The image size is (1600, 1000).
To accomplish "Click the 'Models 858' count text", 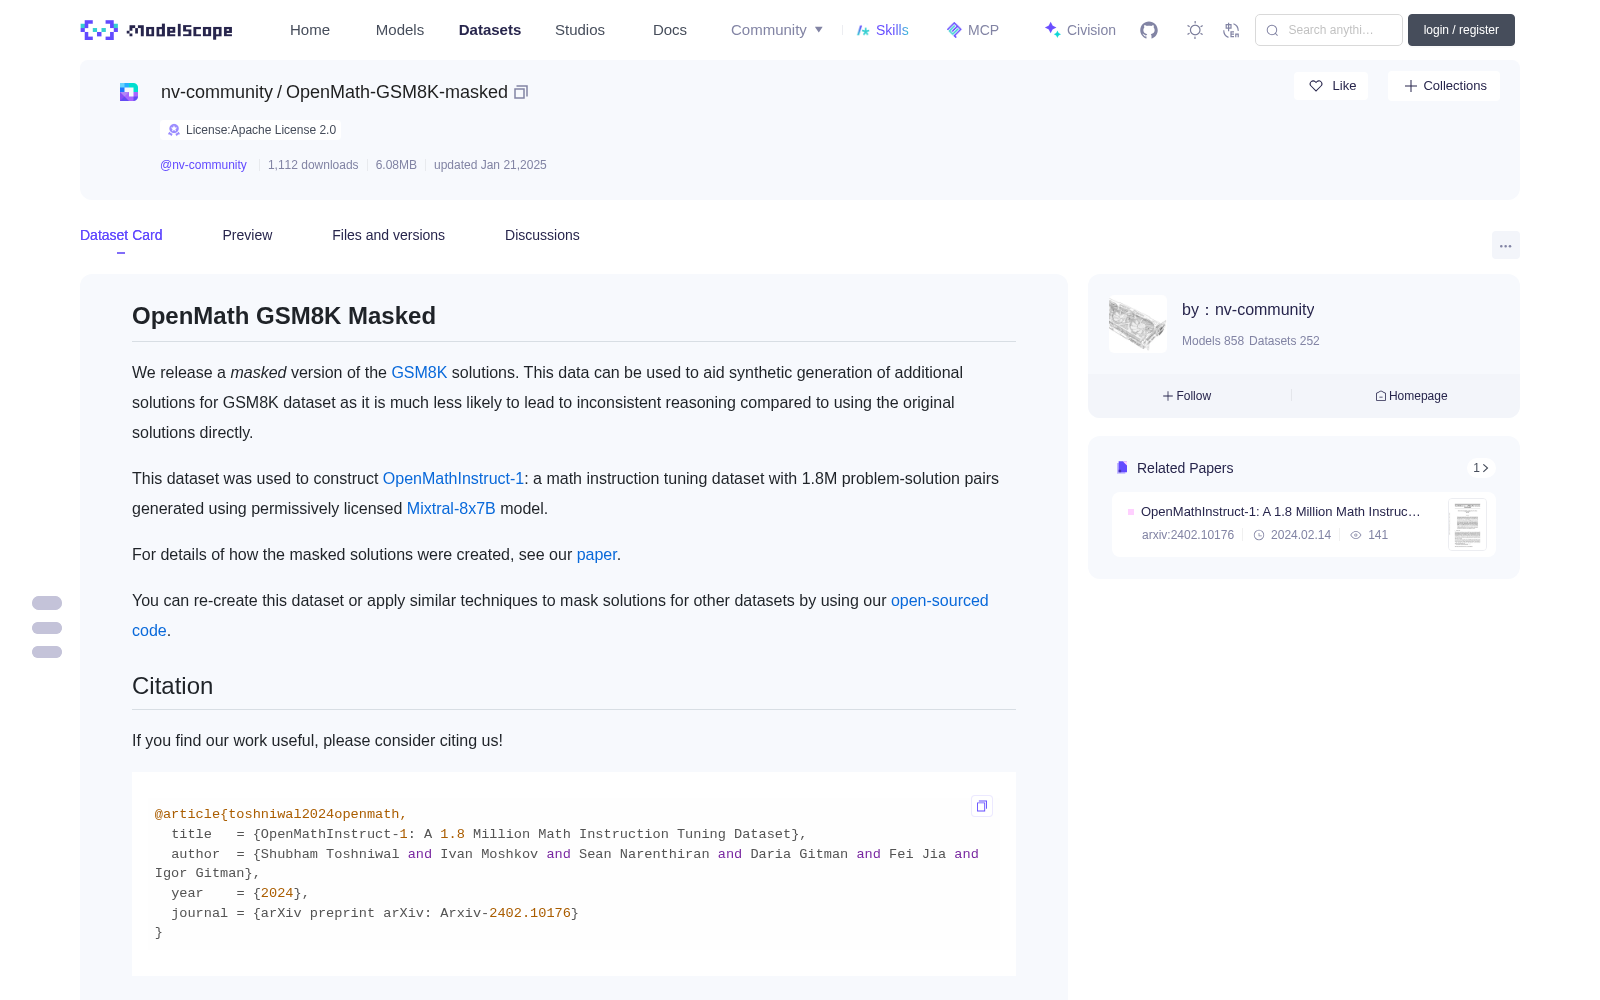I will [1213, 341].
